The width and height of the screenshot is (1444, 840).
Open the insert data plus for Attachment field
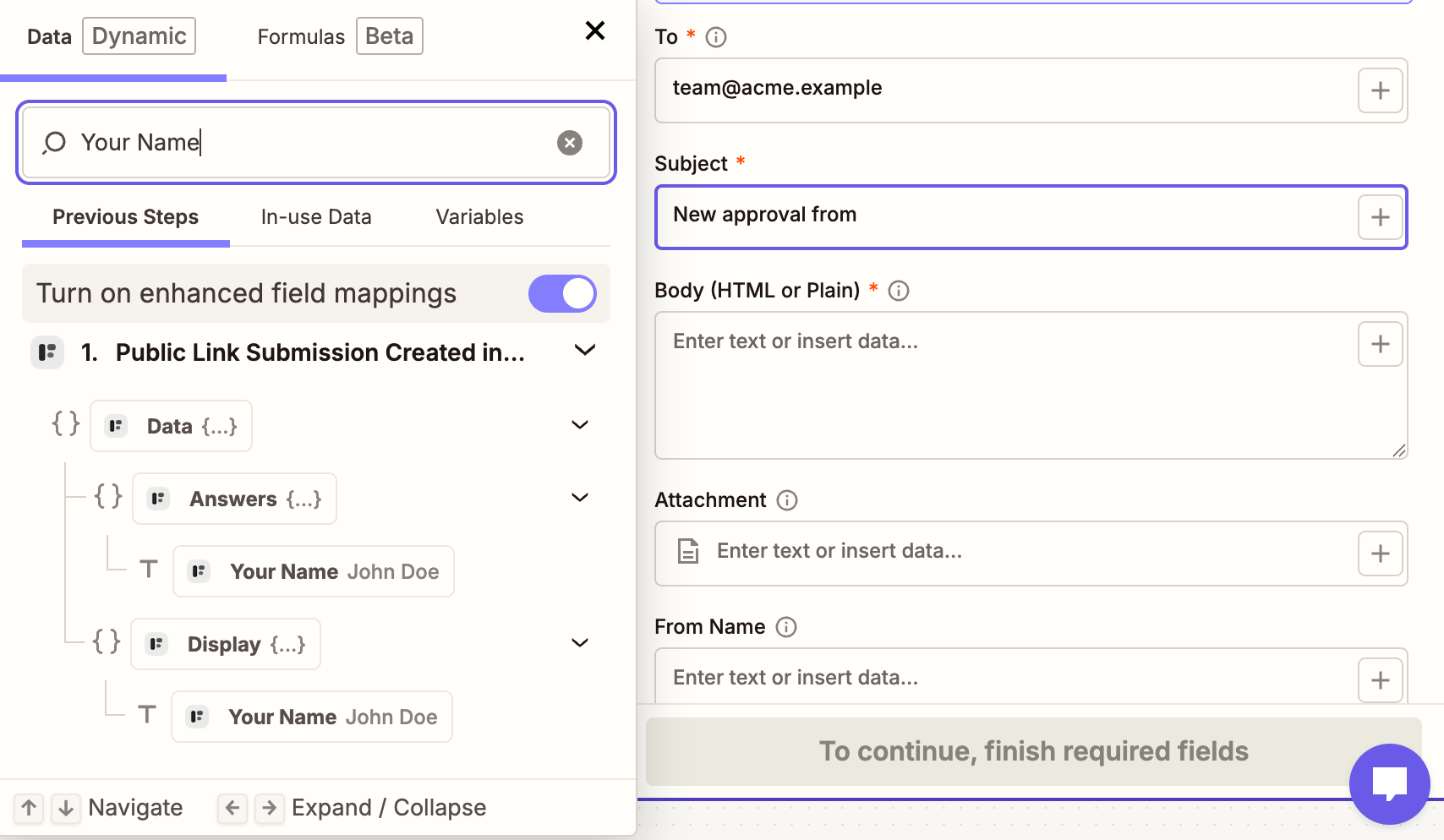pos(1380,553)
